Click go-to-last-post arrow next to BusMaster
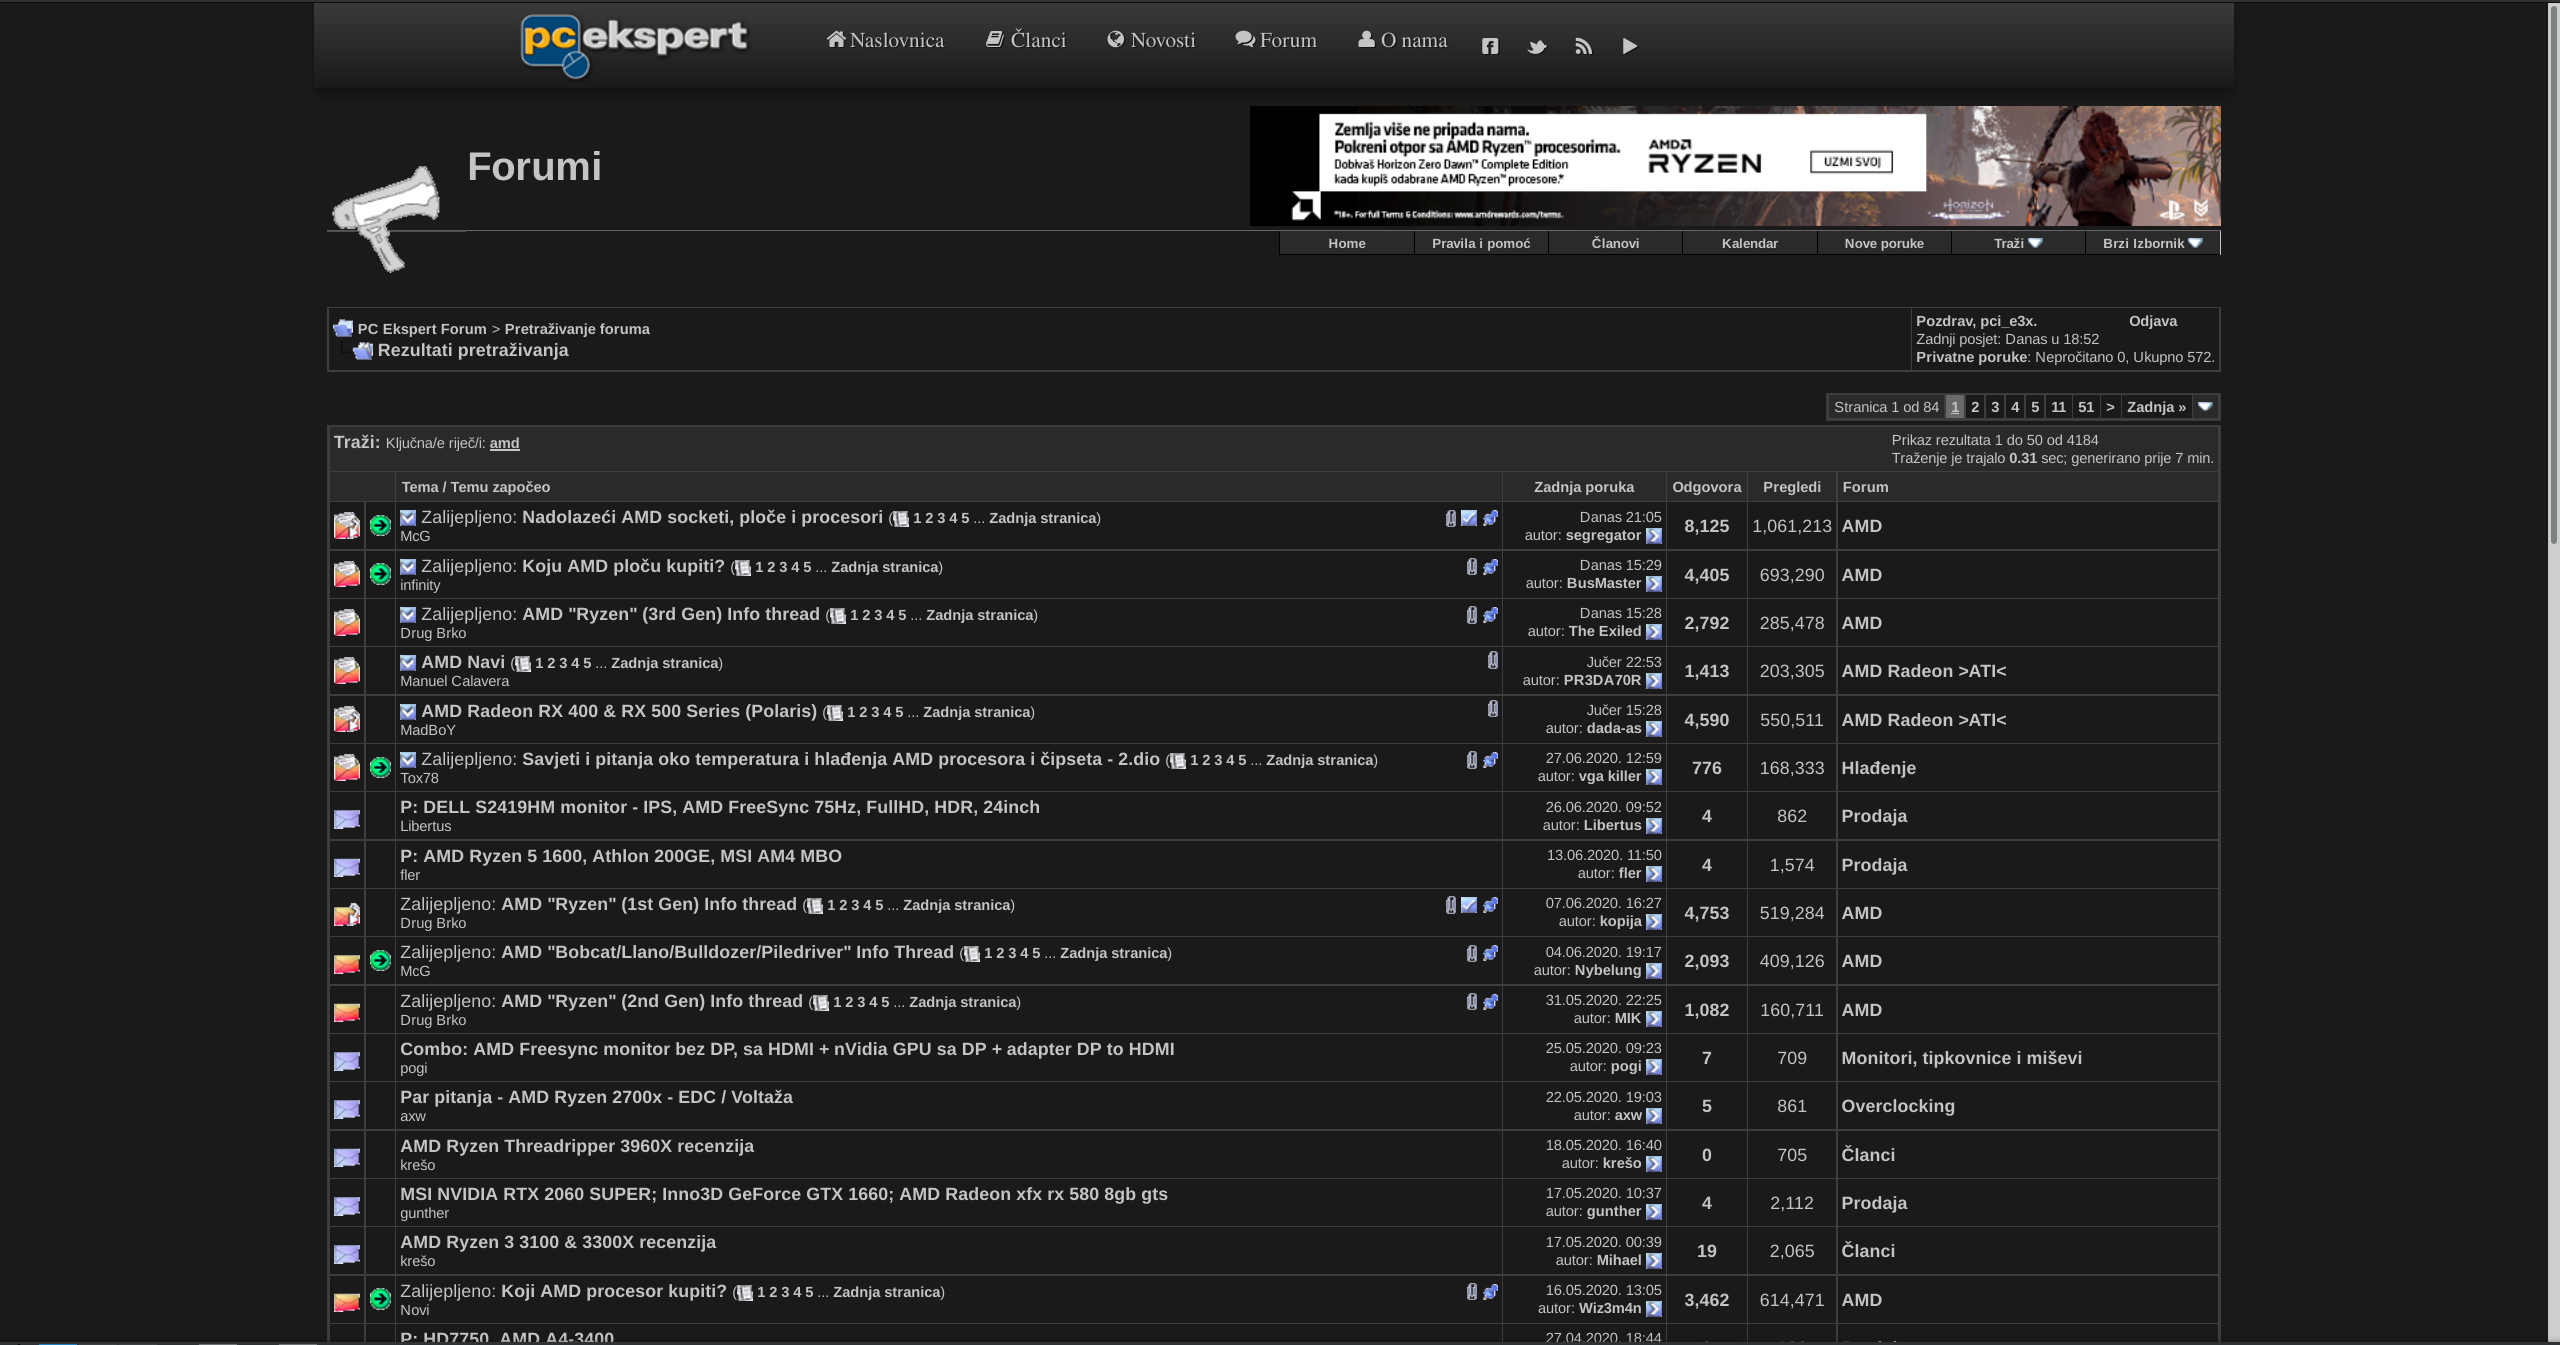Screen dimensions: 2560x1345 pyautogui.click(x=1653, y=584)
